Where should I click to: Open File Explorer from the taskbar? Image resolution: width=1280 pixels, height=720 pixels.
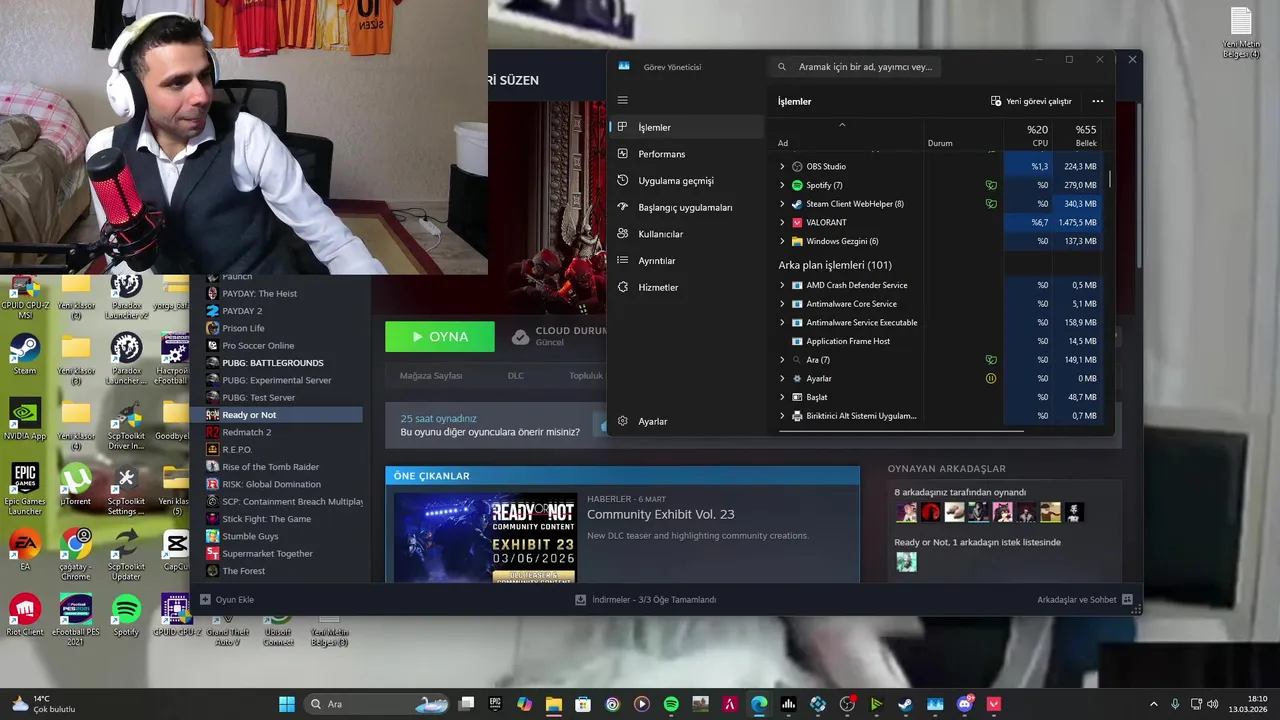(x=554, y=704)
